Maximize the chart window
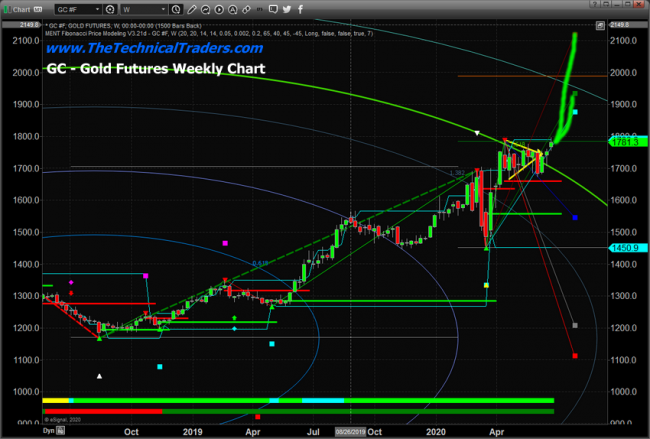650x439 pixels. point(628,4)
